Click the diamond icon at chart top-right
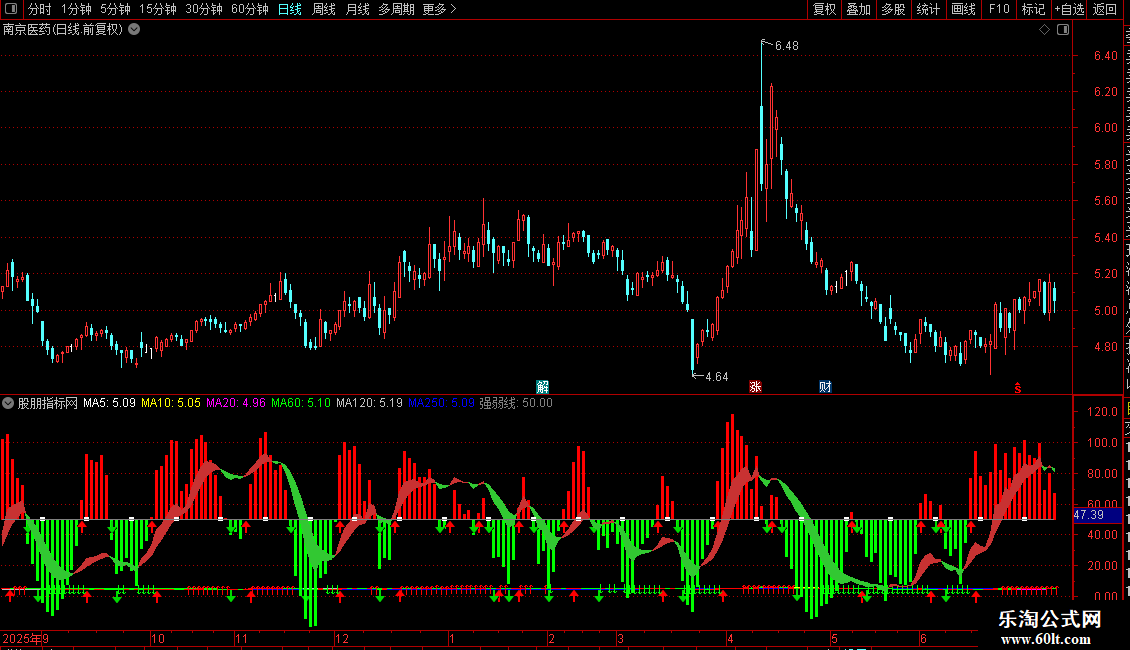Screen dimensions: 1130x650 (x=1044, y=30)
